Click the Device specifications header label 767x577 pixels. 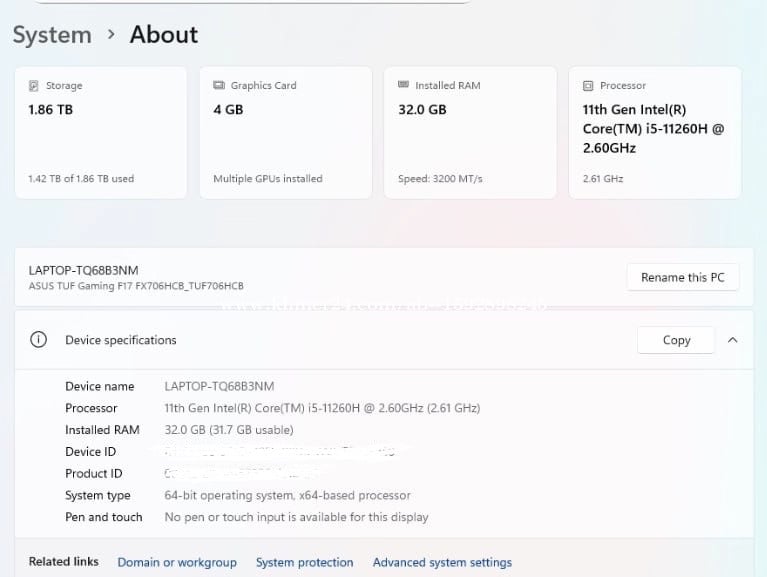click(121, 340)
